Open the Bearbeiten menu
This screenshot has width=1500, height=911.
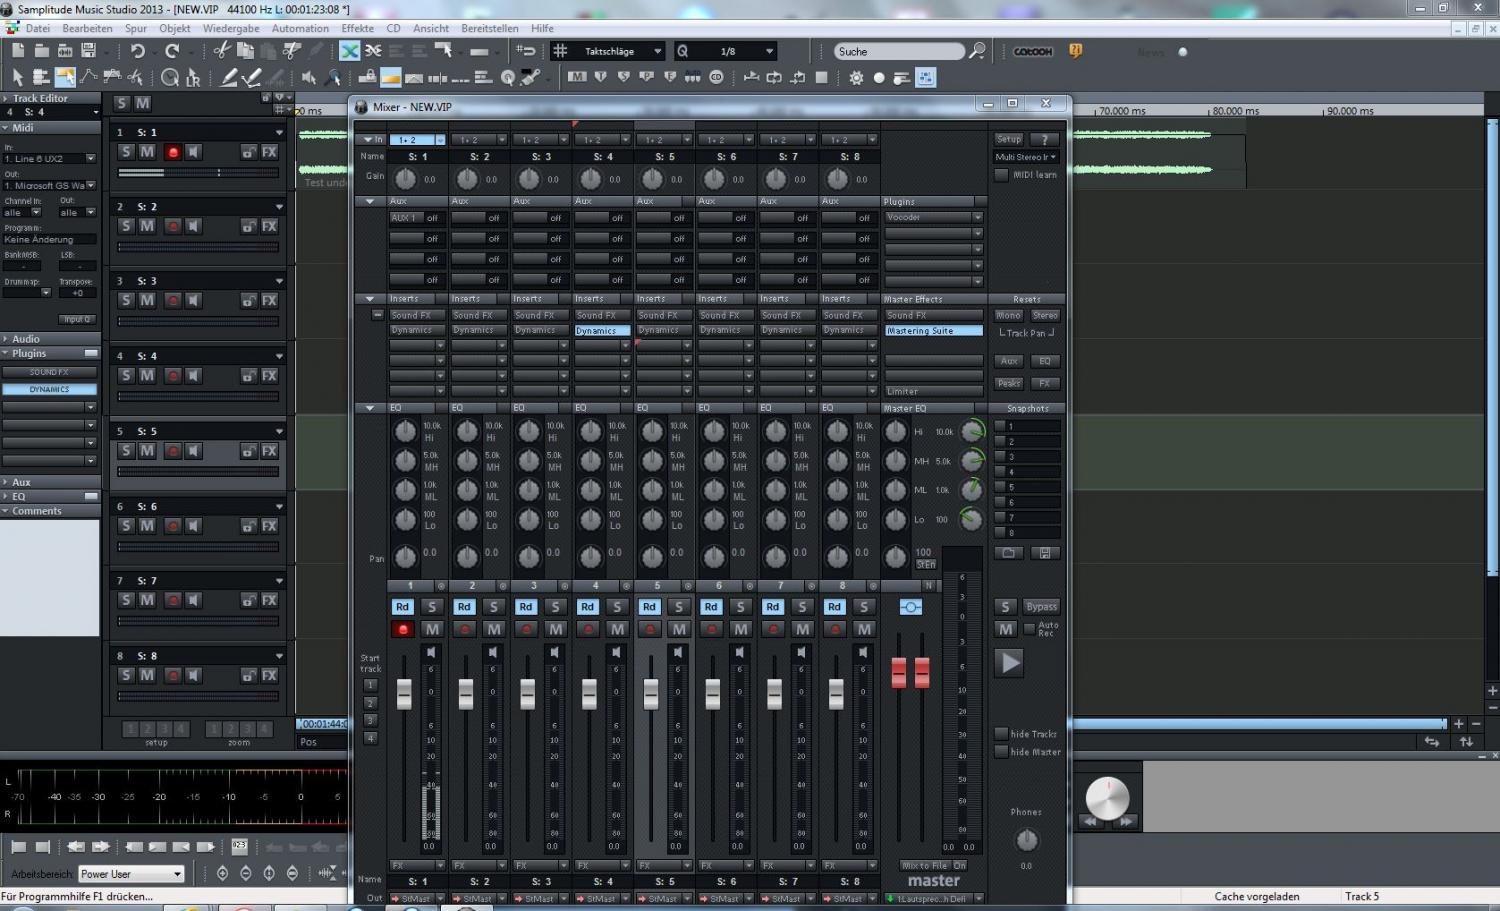pos(87,28)
